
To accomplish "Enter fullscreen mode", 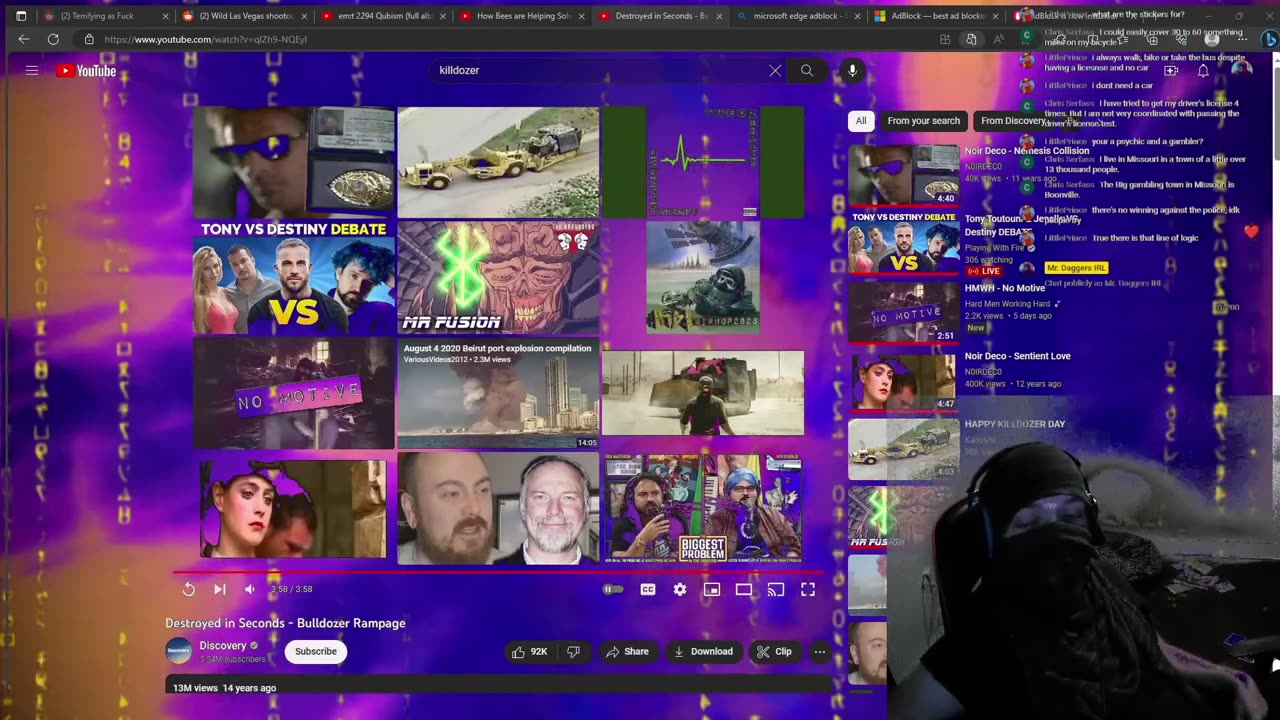I will pos(808,590).
